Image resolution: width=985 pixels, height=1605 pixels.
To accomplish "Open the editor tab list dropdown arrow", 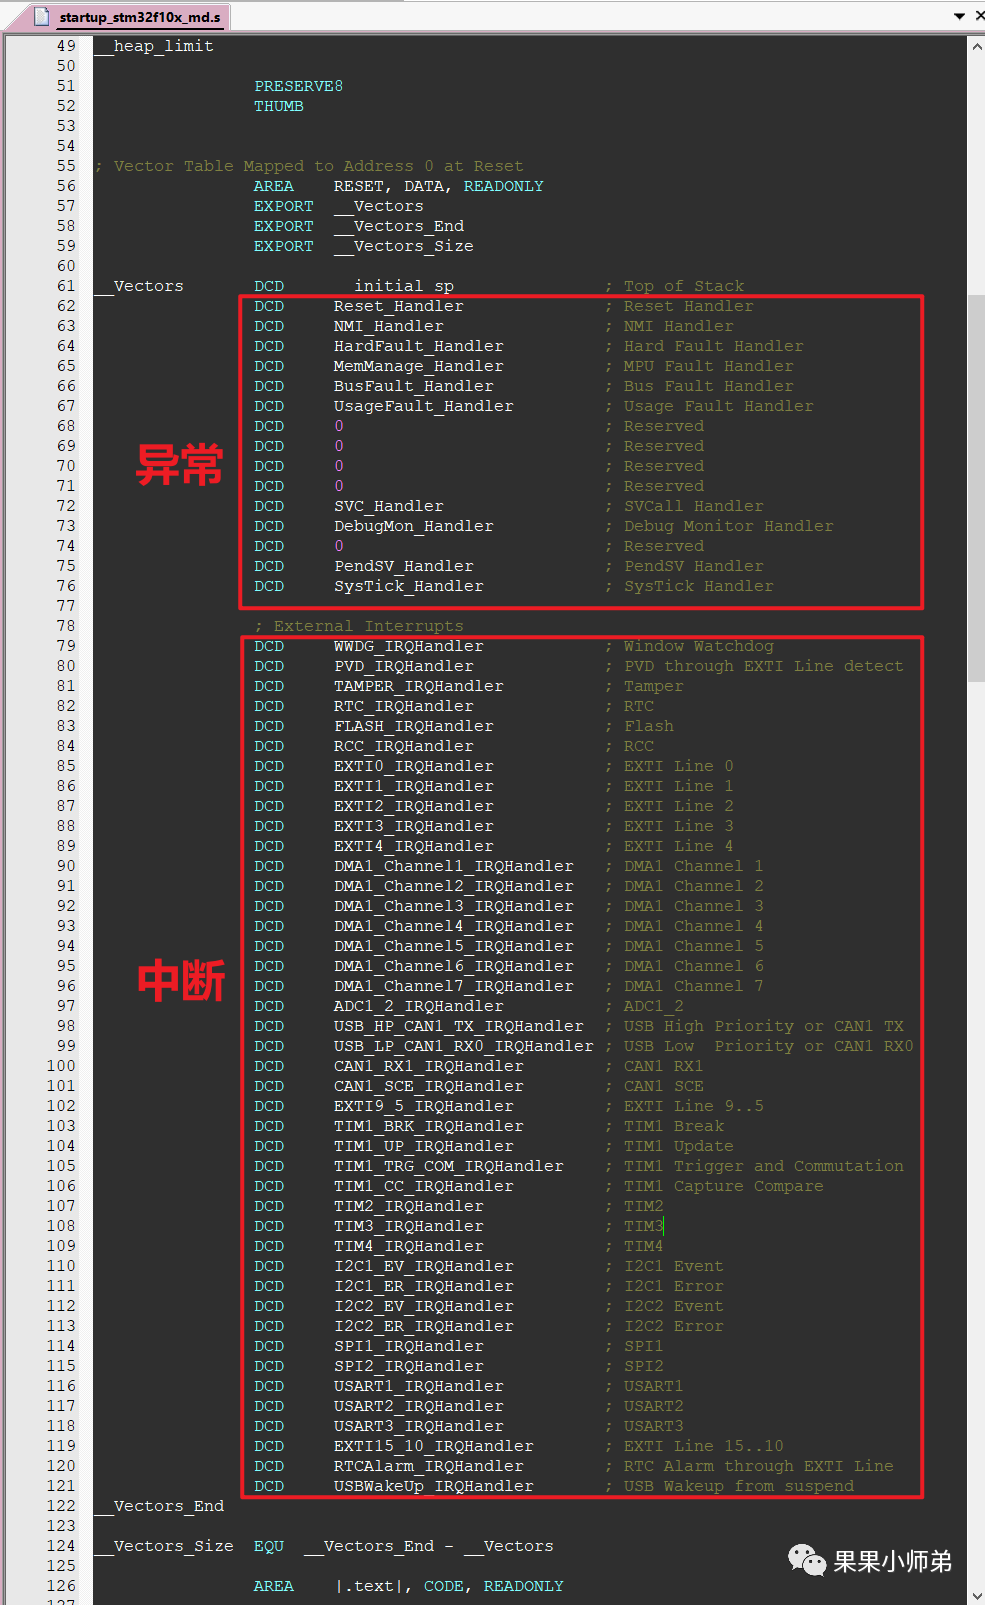I will (959, 16).
